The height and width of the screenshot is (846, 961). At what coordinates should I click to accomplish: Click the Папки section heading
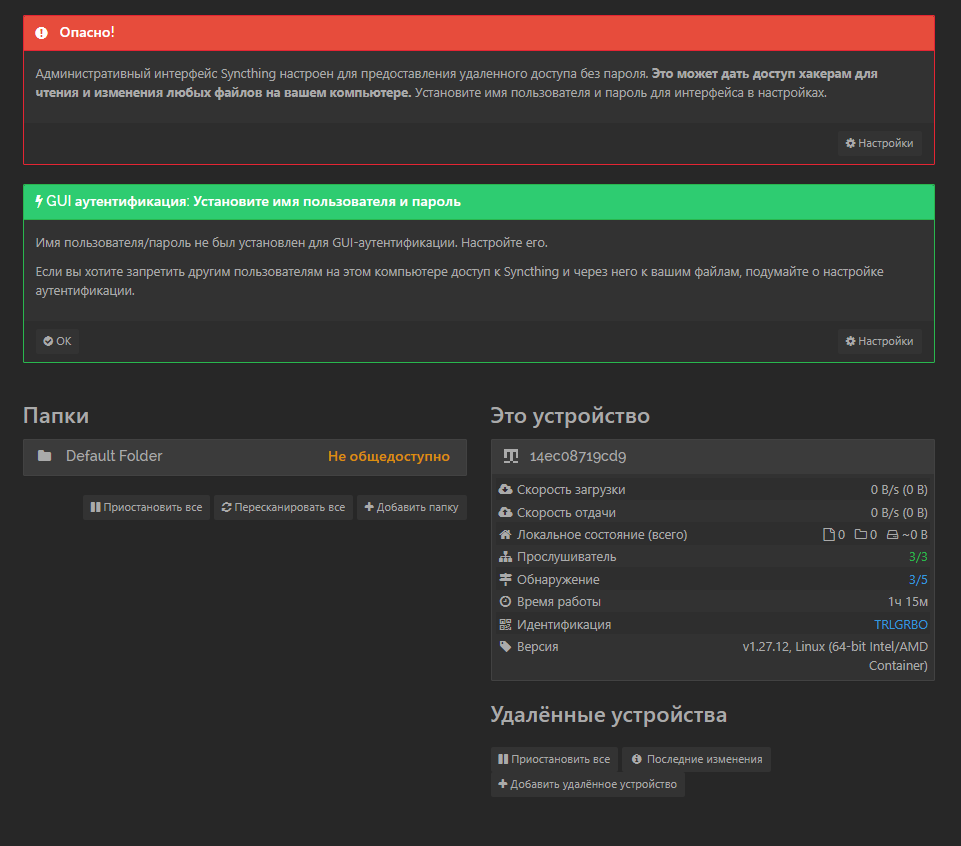point(56,416)
